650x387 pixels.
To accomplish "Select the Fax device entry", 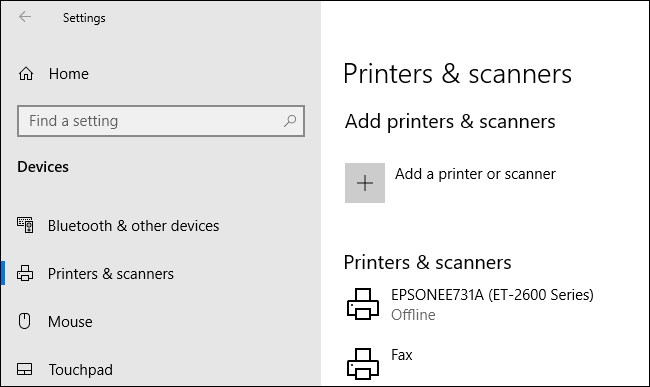I will coord(402,355).
